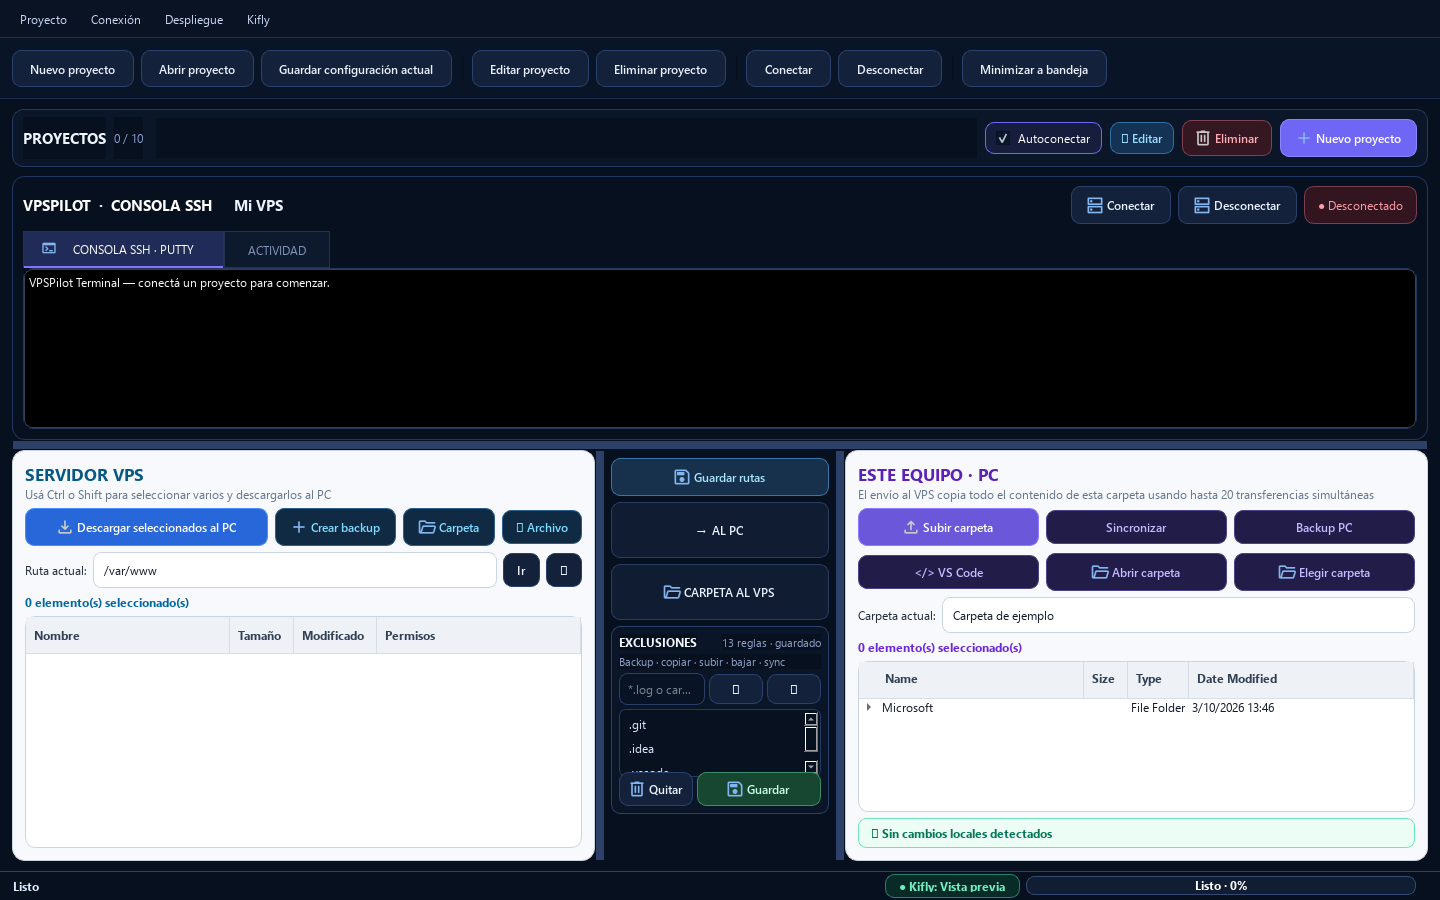Click the AL PC arrow button
Image resolution: width=1440 pixels, height=900 pixels.
(x=720, y=530)
